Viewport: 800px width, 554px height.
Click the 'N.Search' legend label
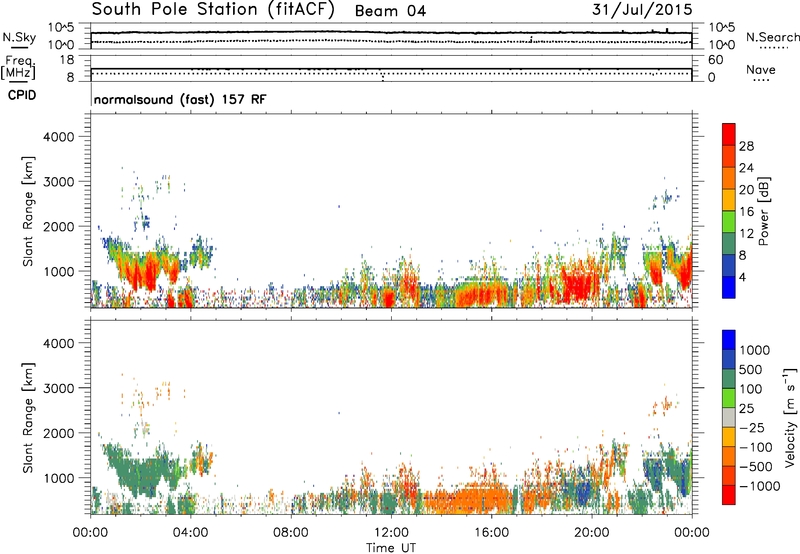tap(773, 37)
